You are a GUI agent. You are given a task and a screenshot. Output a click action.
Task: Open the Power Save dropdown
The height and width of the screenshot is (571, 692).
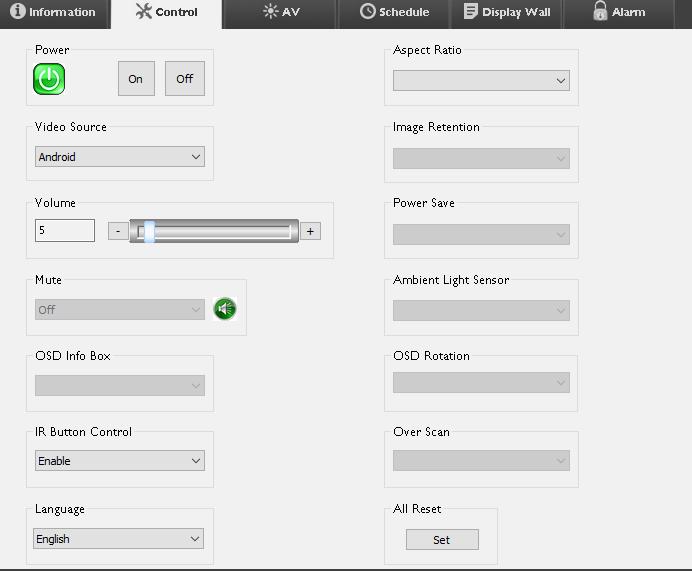481,234
